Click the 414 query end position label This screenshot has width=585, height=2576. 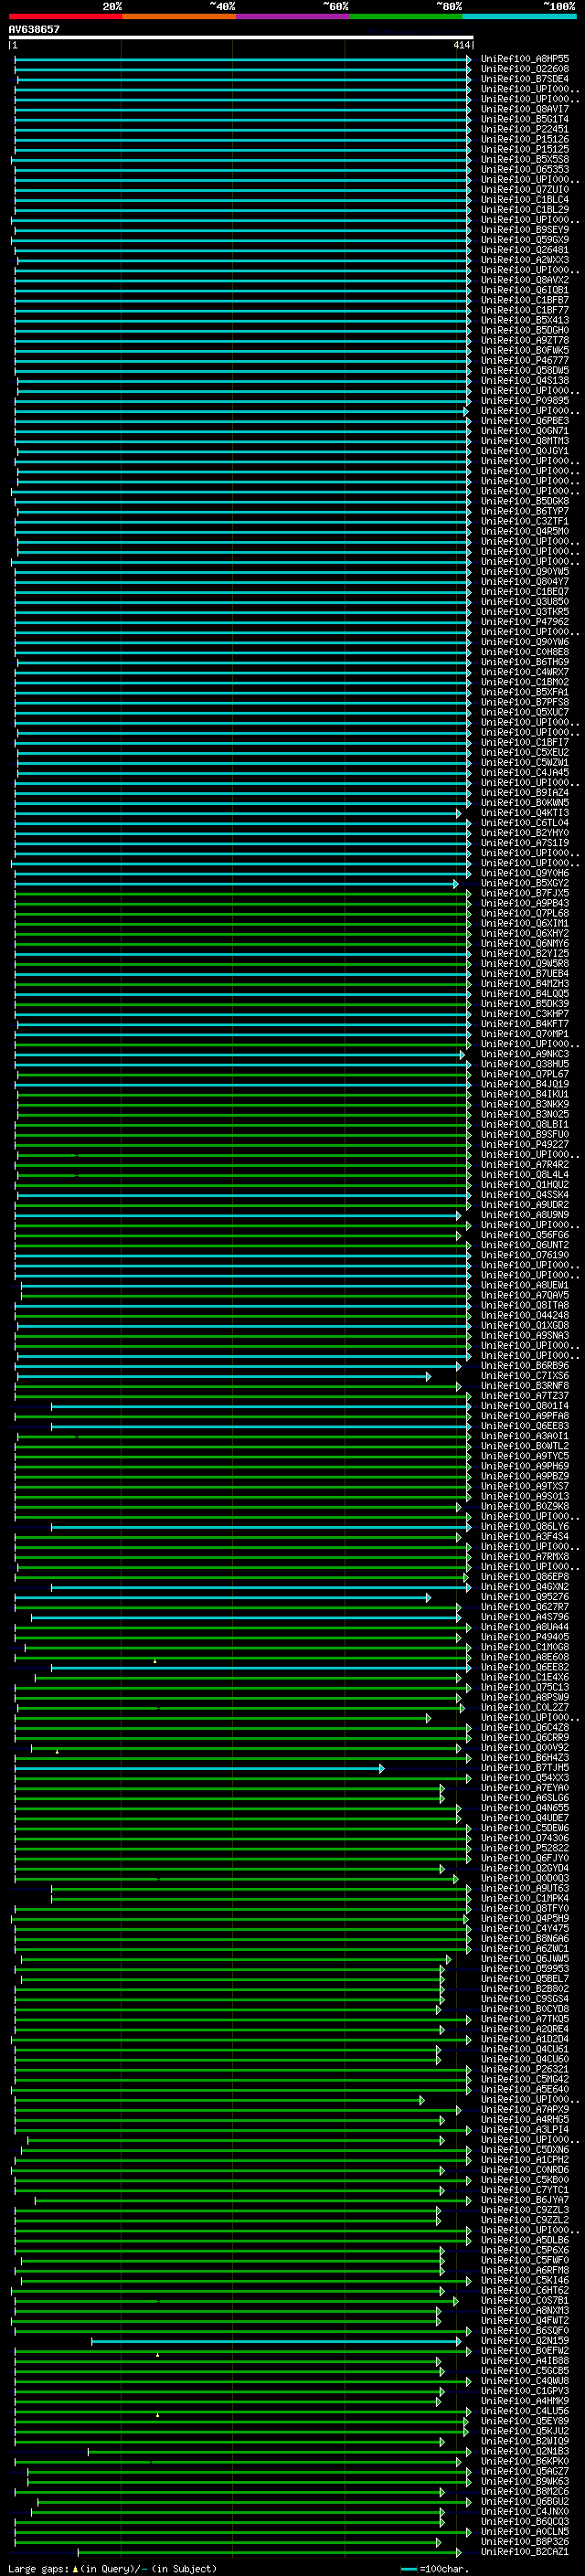coord(461,45)
